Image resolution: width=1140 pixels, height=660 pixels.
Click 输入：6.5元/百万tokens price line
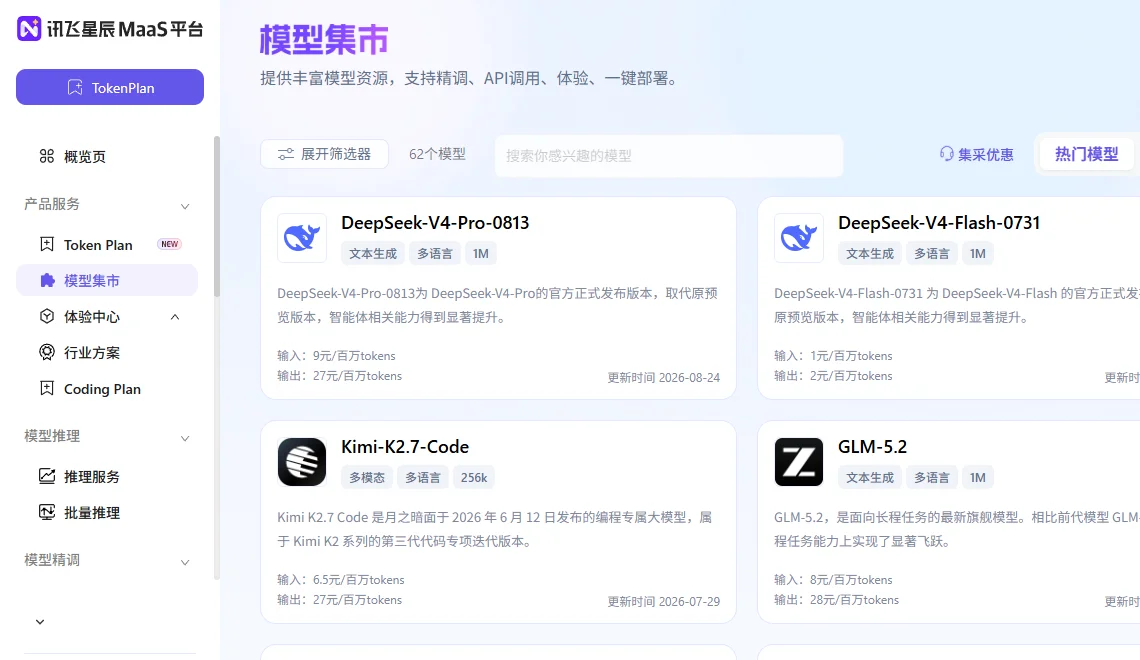[x=340, y=579]
